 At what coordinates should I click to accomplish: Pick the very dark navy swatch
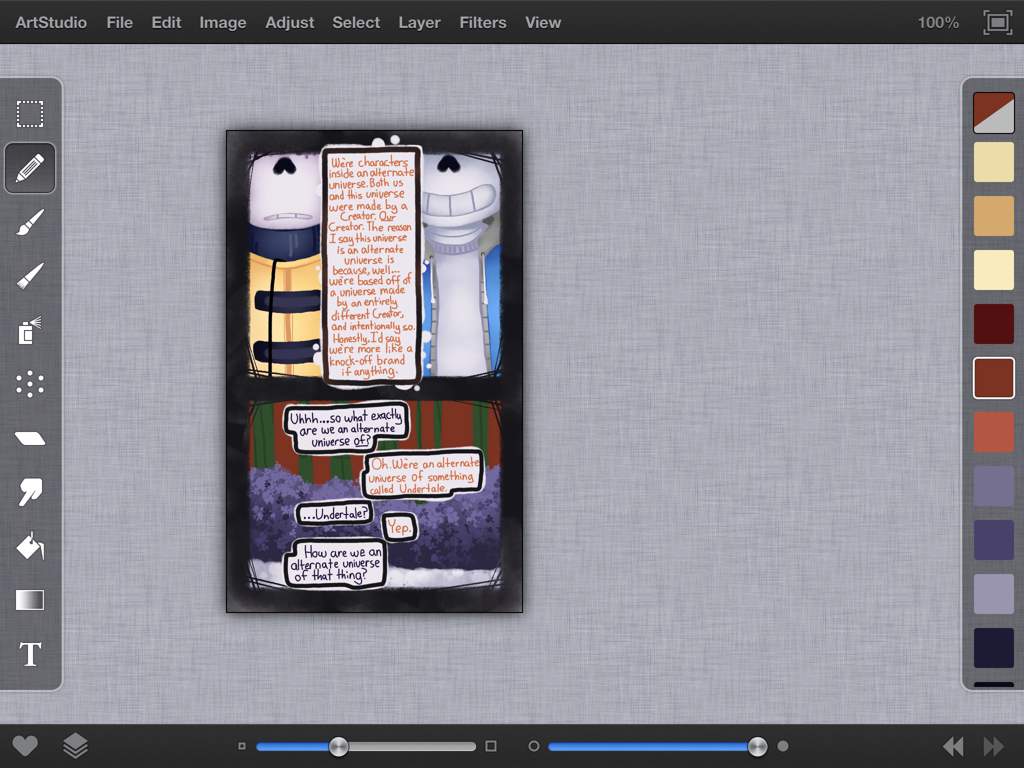pyautogui.click(x=993, y=647)
